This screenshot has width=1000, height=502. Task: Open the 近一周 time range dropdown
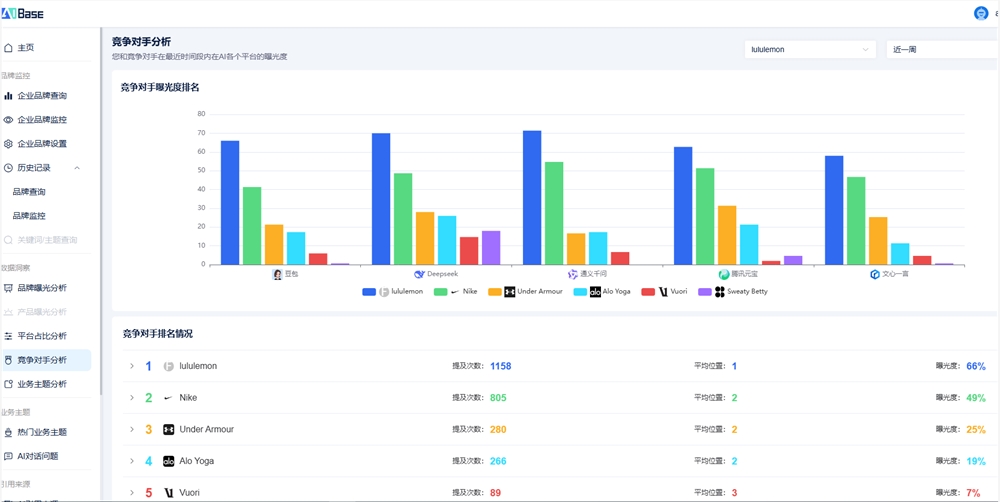pos(940,49)
